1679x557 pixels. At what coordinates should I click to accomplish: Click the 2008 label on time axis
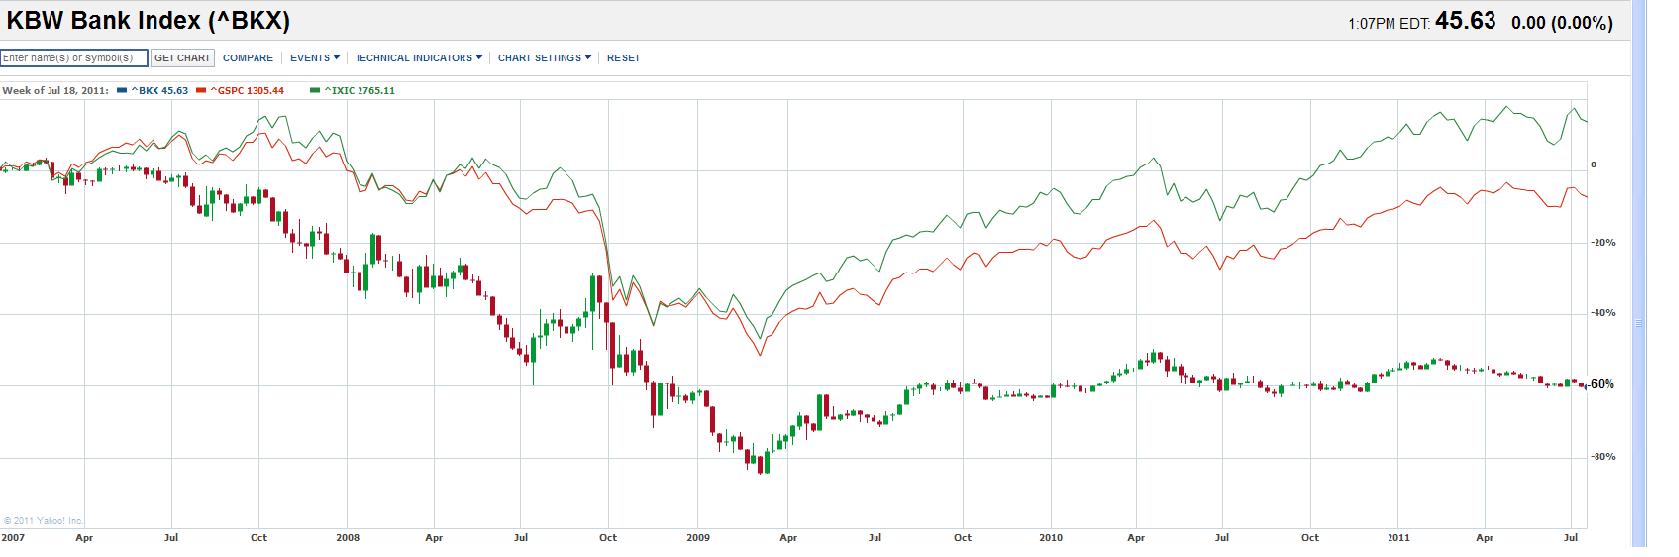point(347,538)
